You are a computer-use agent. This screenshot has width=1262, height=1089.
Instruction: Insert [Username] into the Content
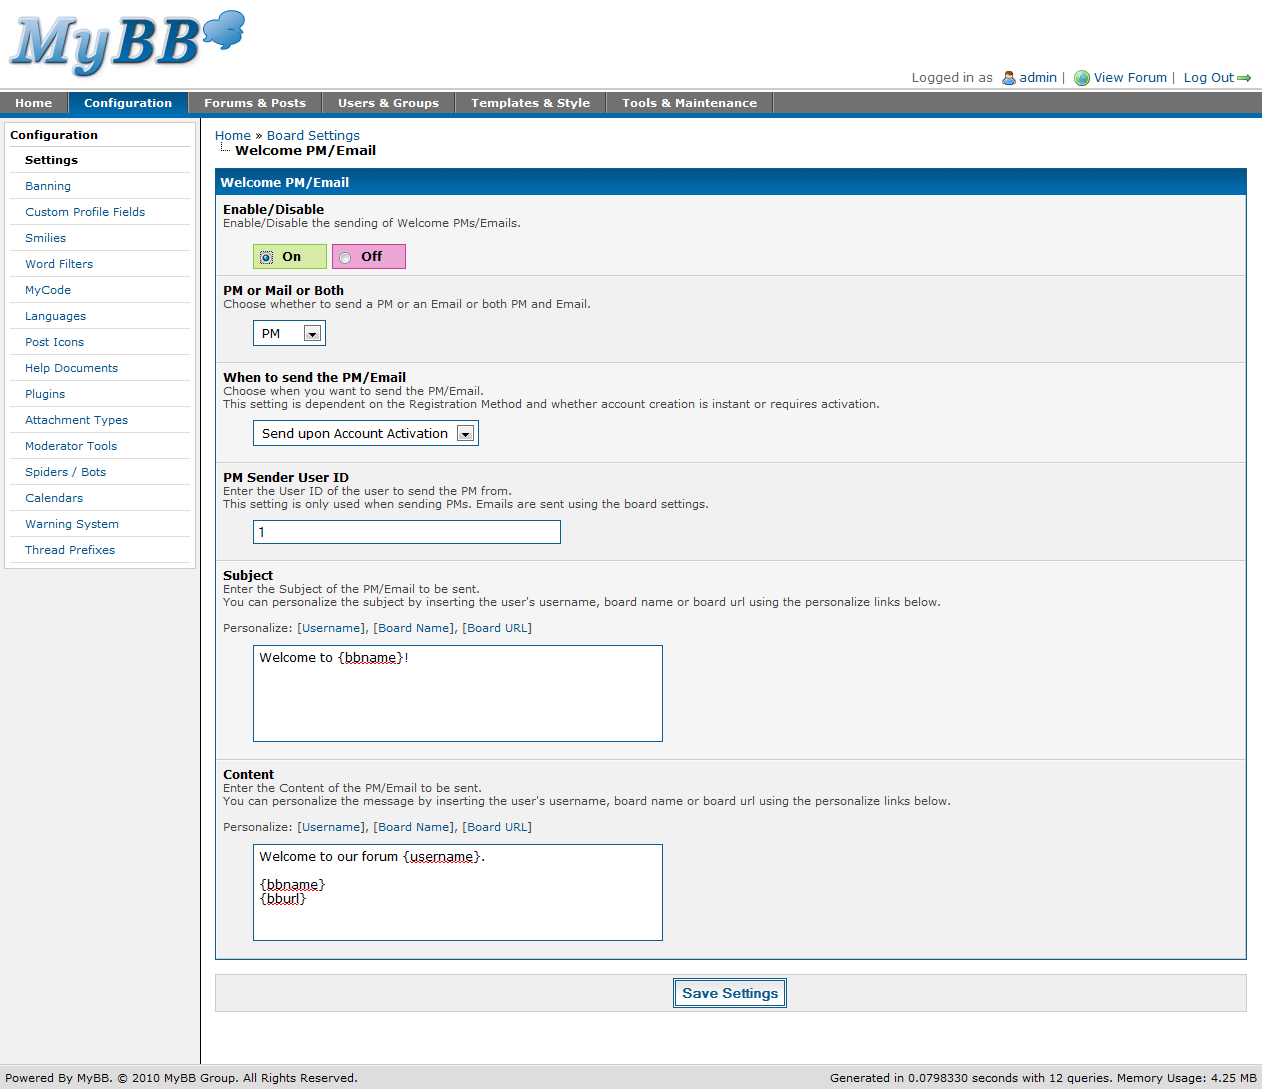click(331, 827)
